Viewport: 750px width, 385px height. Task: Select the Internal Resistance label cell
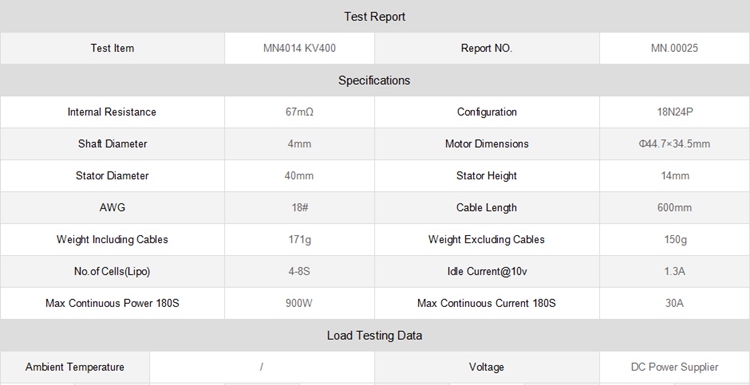[x=112, y=112]
